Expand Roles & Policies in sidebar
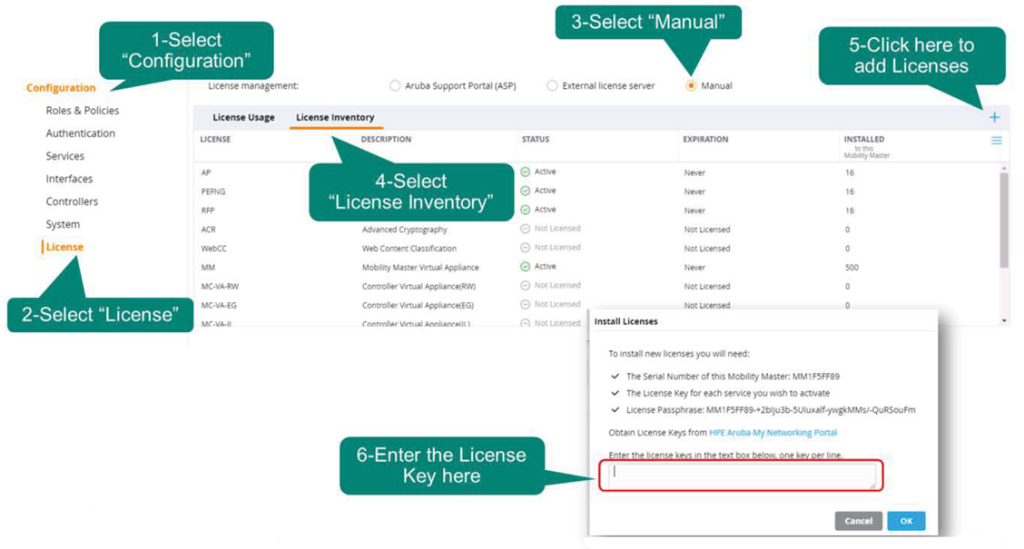This screenshot has height=549, width=1024. coord(82,111)
